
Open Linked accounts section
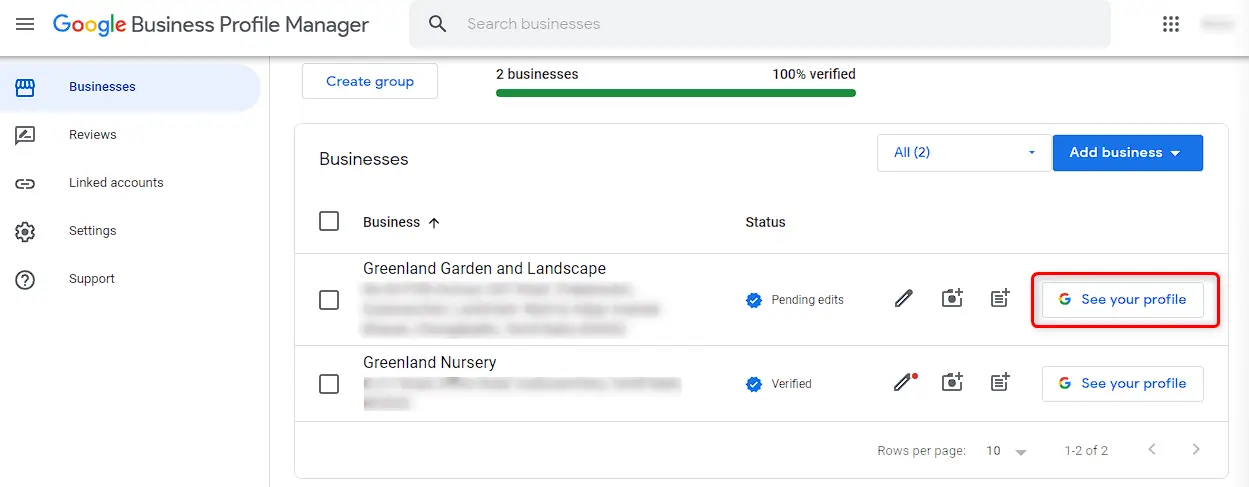tap(130, 183)
